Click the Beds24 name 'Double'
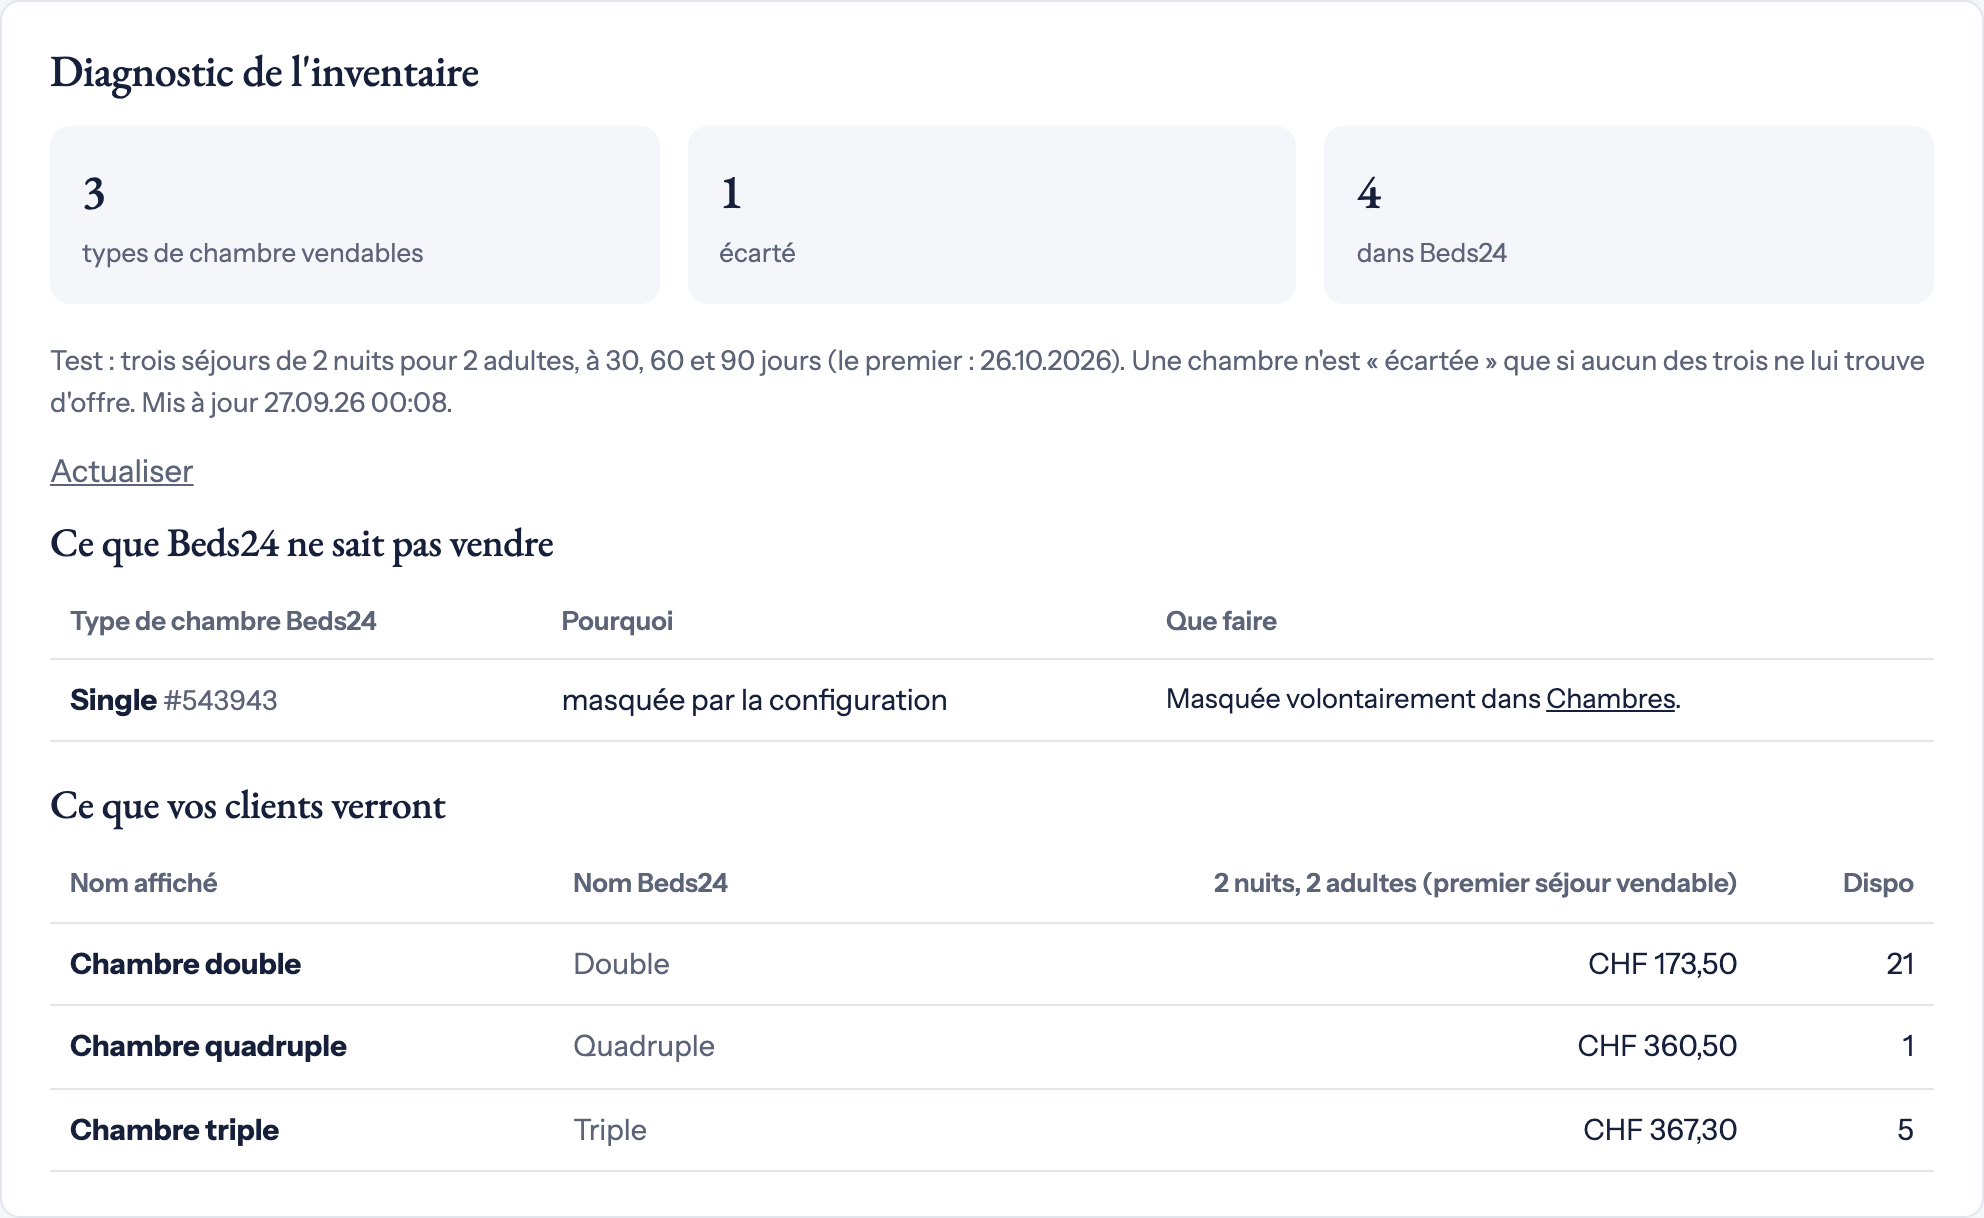Screen dimensions: 1984x1218 [x=621, y=964]
